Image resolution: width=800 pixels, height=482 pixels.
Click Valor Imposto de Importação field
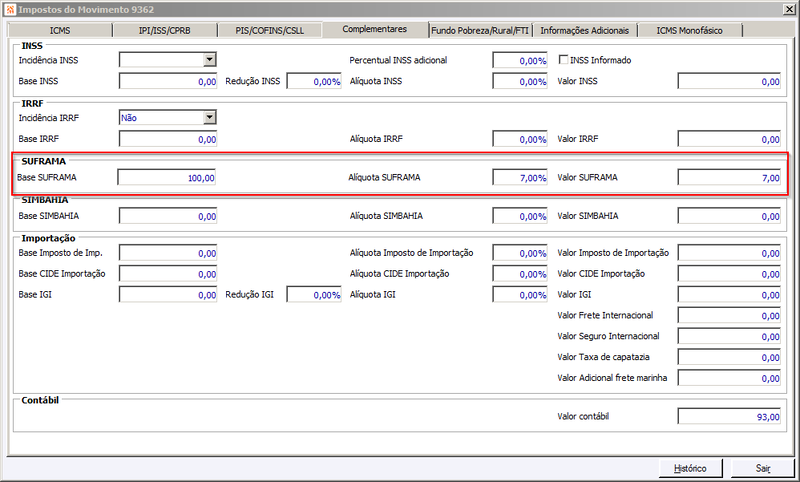coord(729,252)
